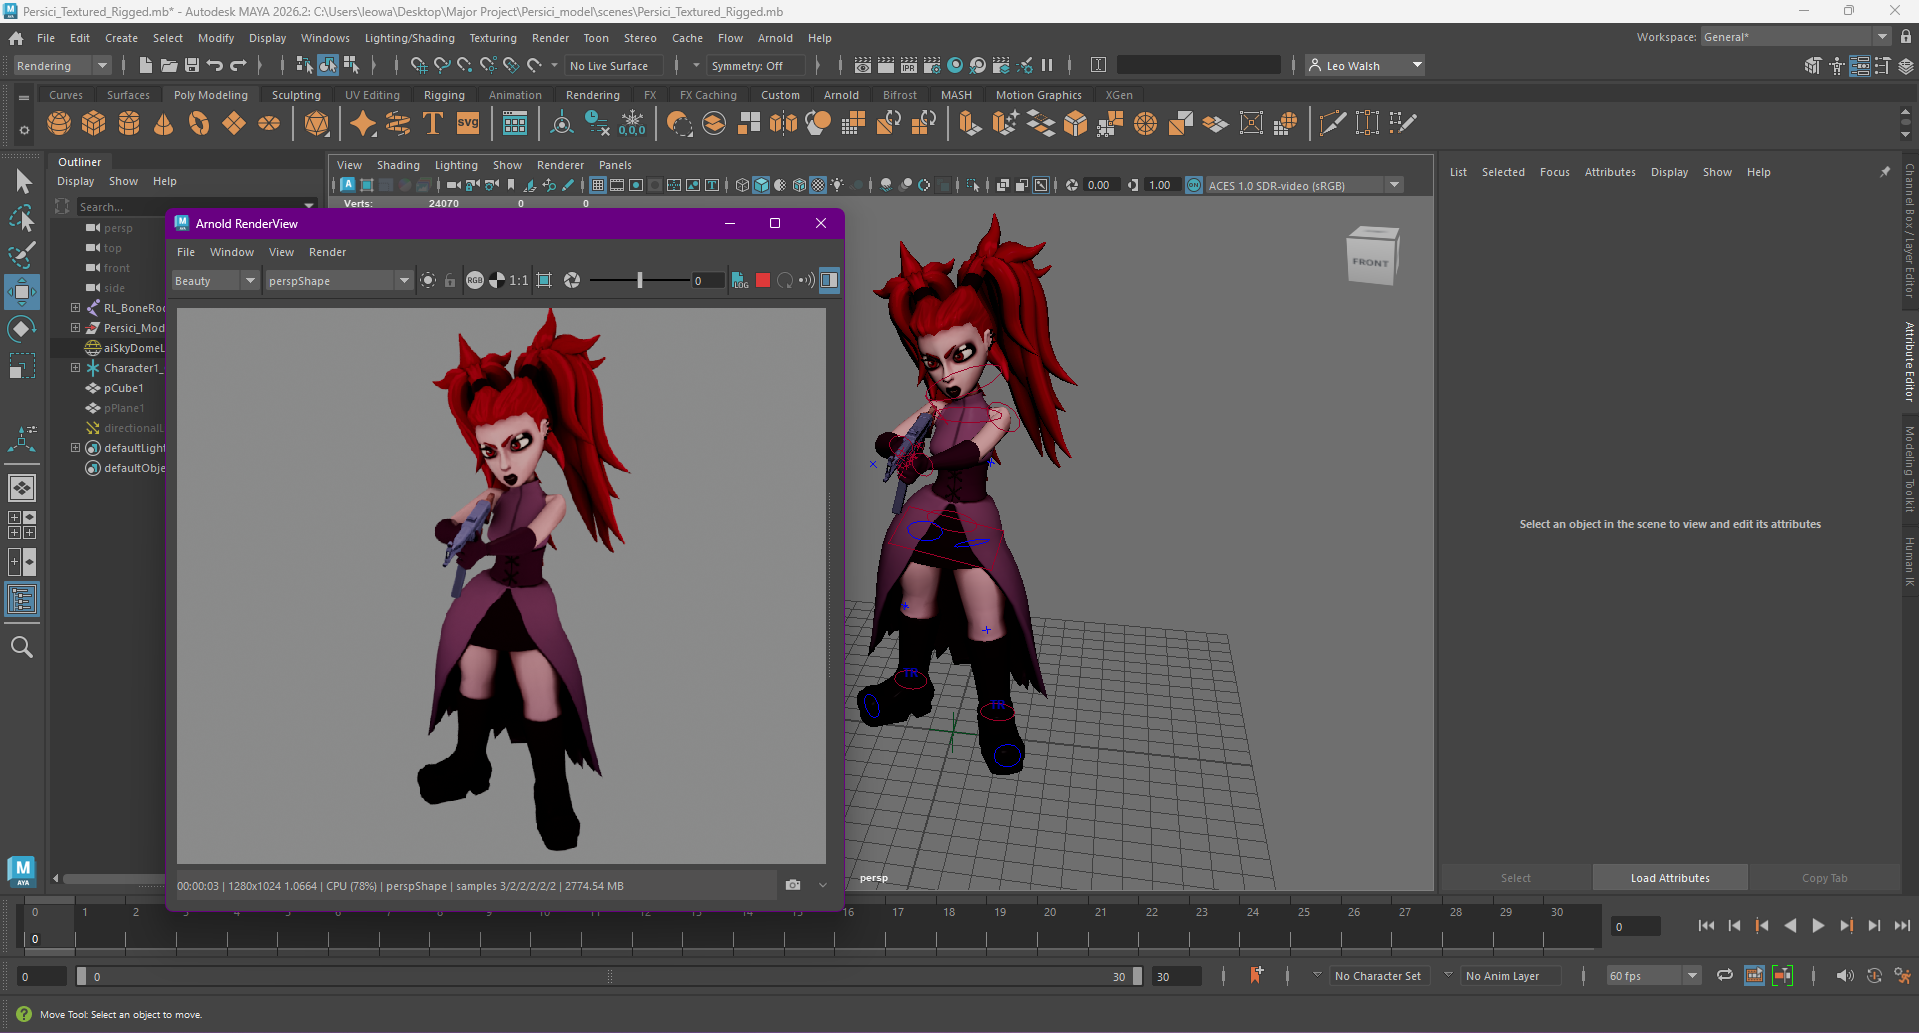Click the snapshot camera icon in RenderView
This screenshot has width=1919, height=1033.
point(793,885)
